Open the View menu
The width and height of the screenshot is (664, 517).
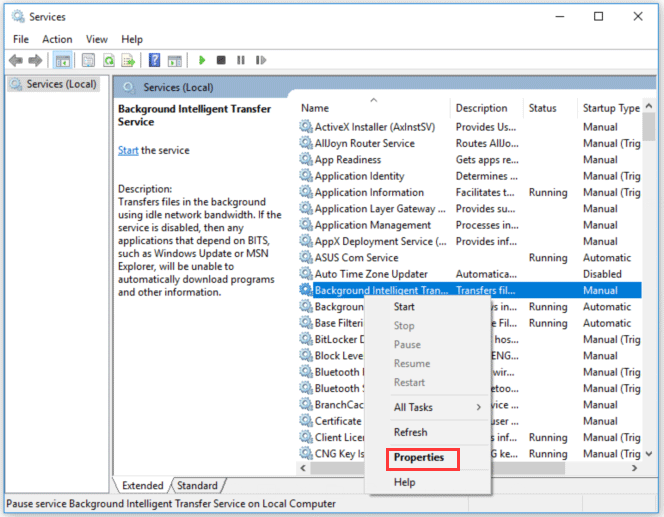point(97,39)
